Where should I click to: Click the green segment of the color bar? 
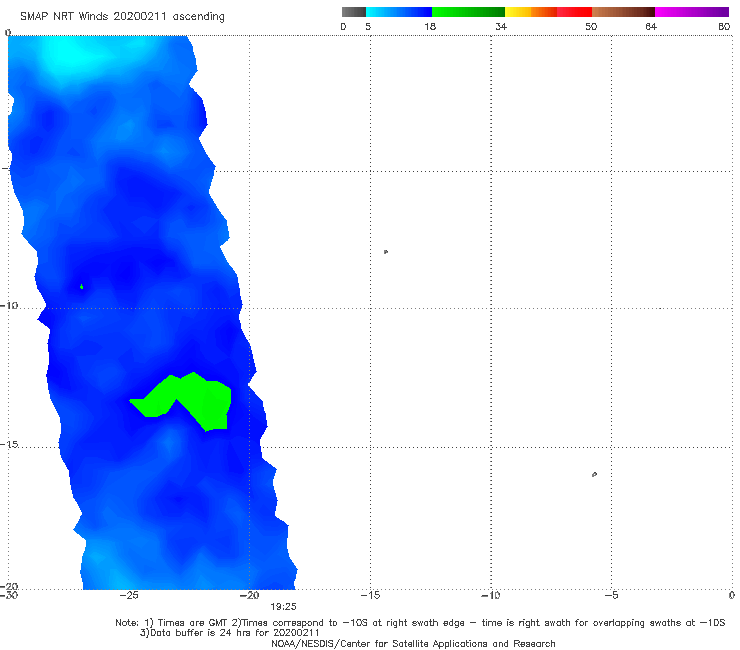click(x=468, y=12)
